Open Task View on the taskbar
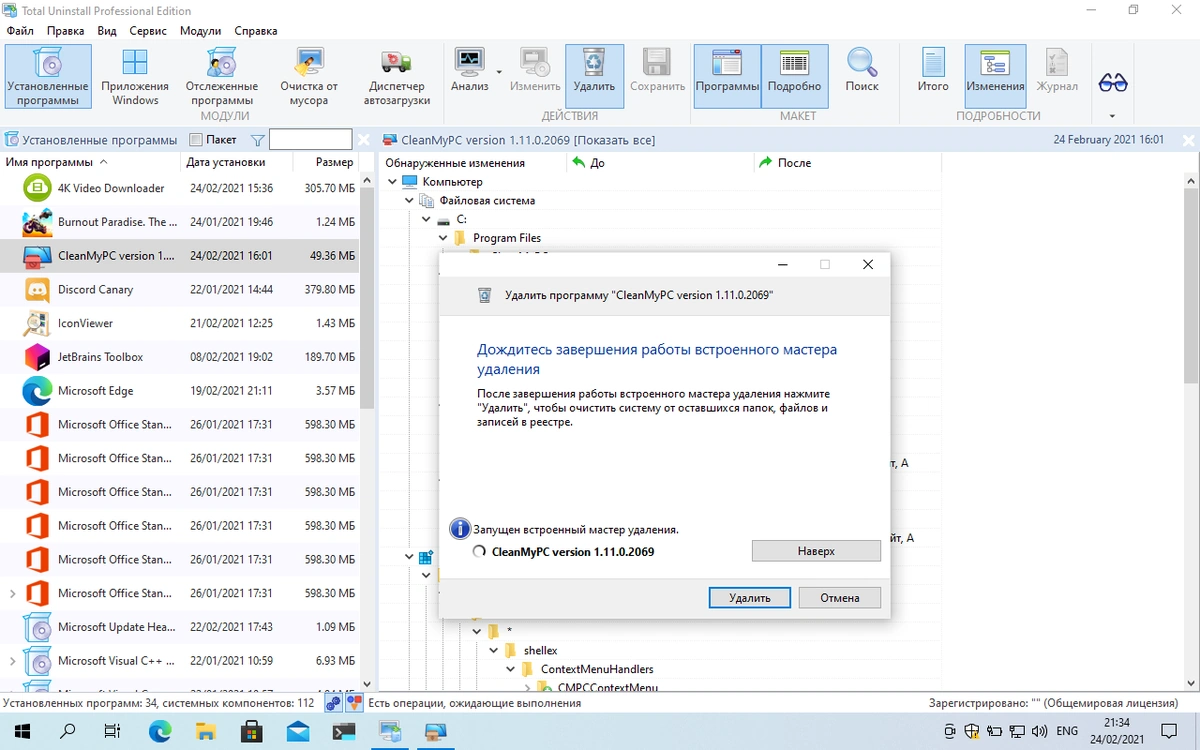1200x750 pixels. coord(113,731)
